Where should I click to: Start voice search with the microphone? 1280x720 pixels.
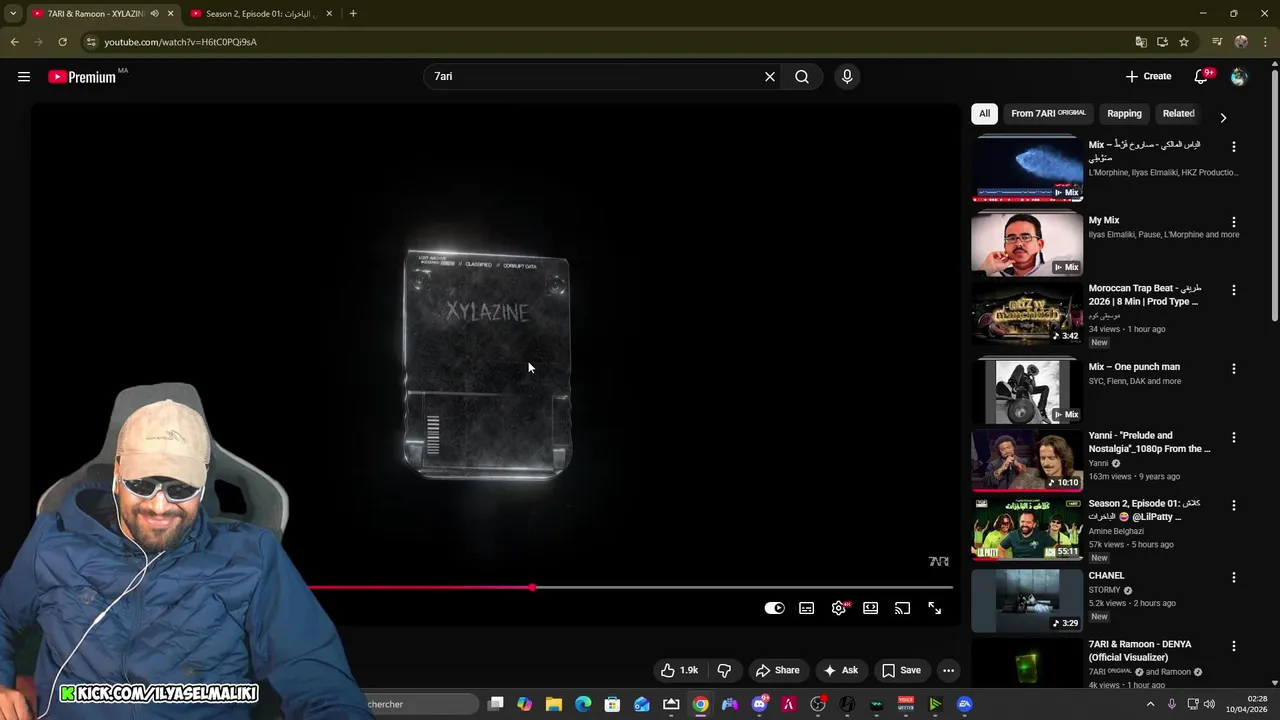click(847, 76)
